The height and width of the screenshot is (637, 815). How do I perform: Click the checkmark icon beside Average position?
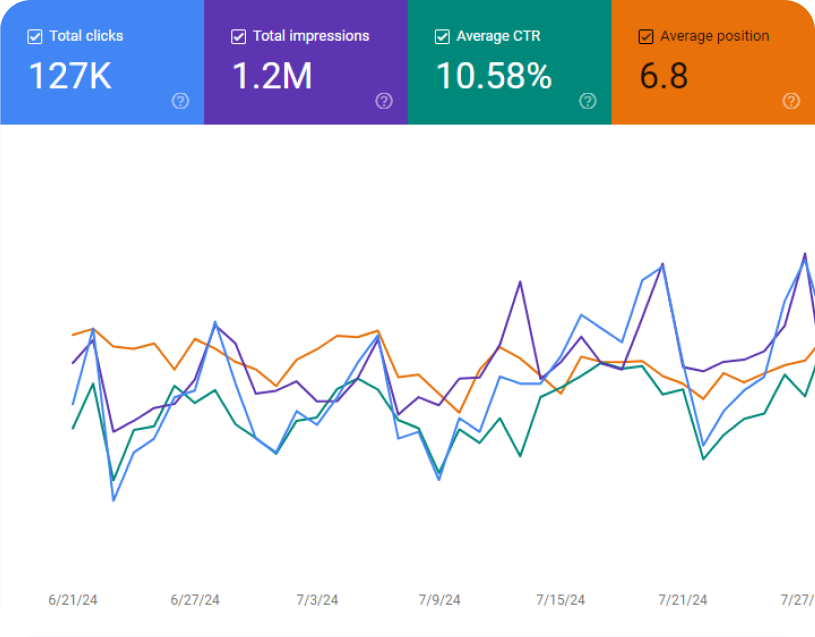click(x=646, y=36)
